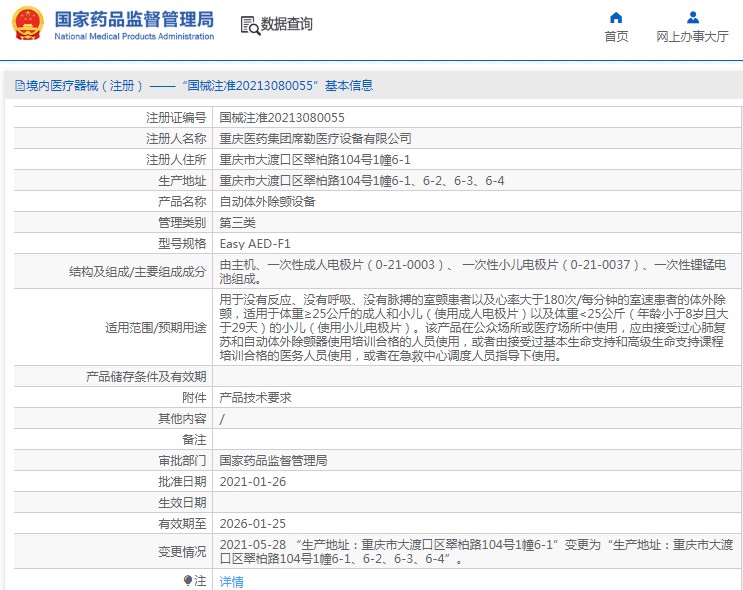Click the lightbulb icon beside 注
Image resolution: width=743 pixels, height=590 pixels.
(187, 580)
